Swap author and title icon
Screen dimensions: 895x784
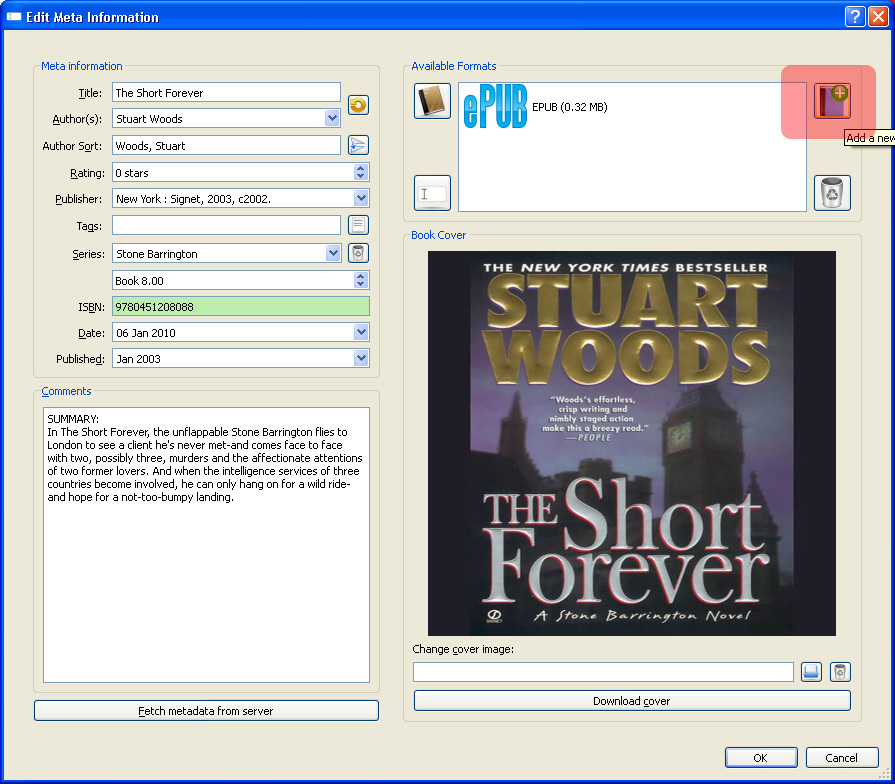click(358, 105)
